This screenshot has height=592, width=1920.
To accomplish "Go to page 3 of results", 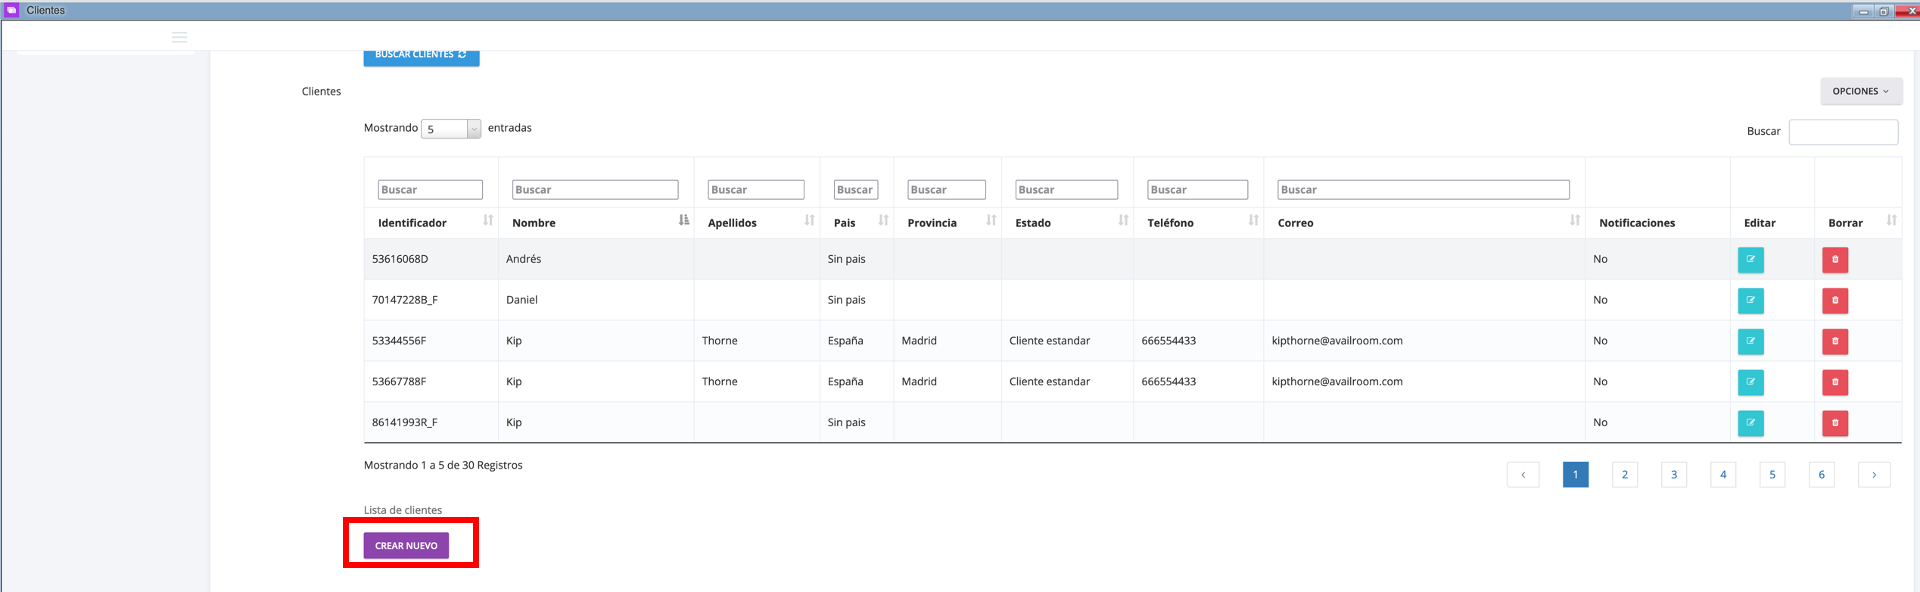I will tap(1673, 475).
